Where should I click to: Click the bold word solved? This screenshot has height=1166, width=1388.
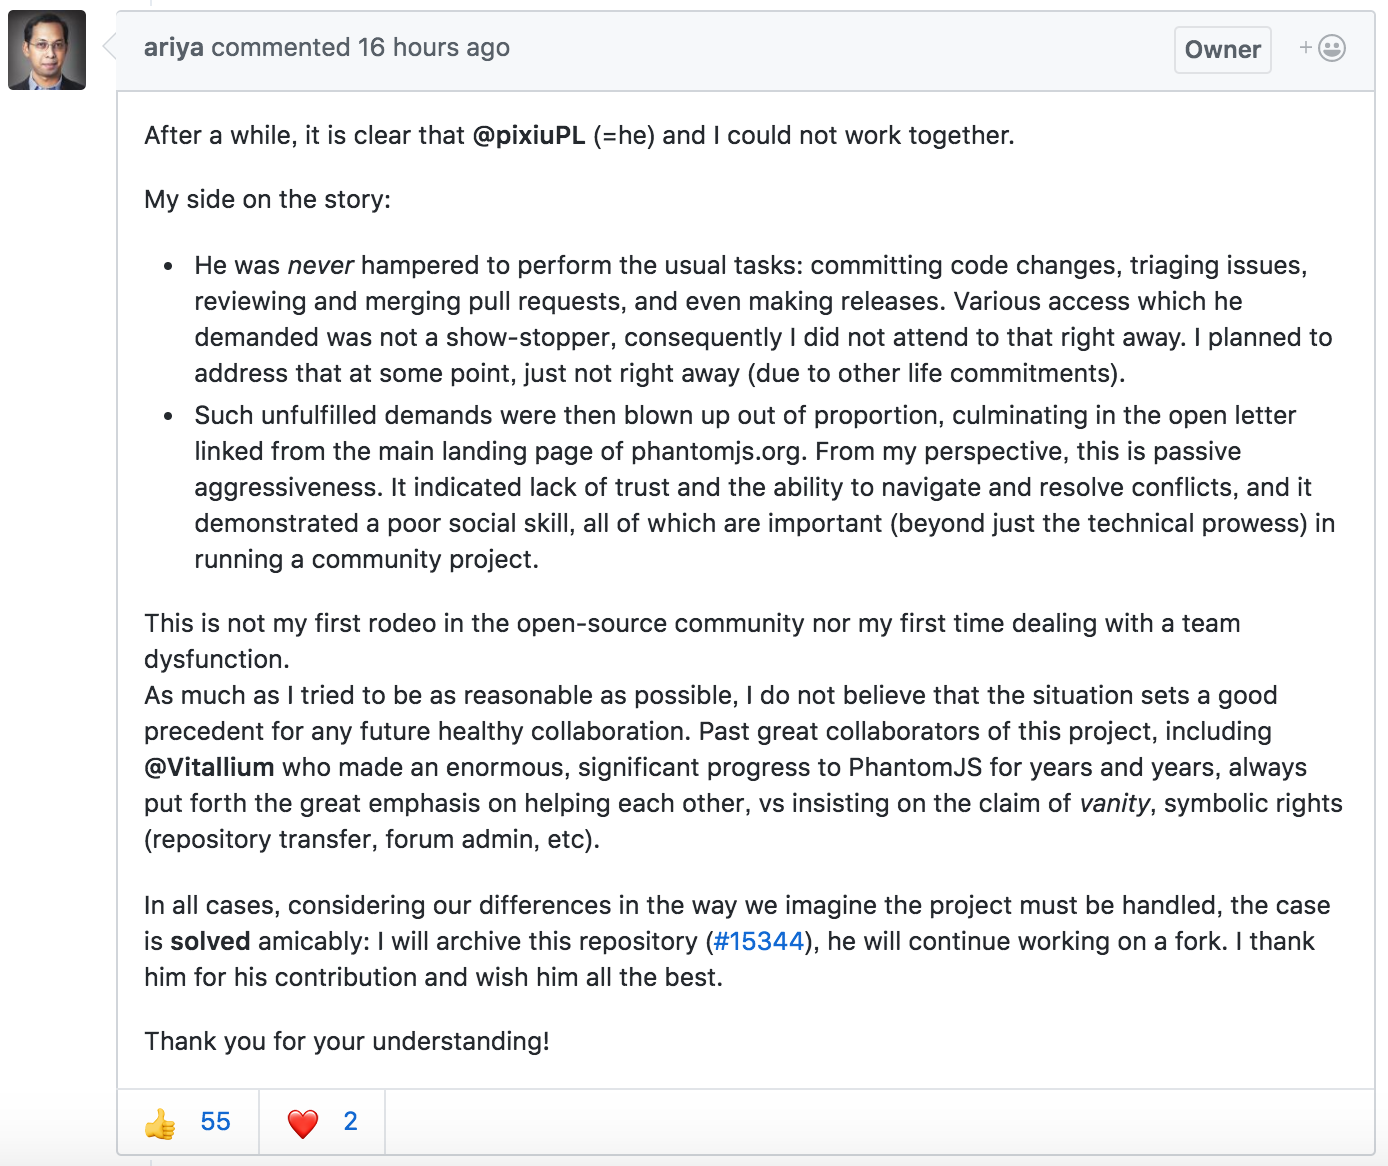coord(210,941)
